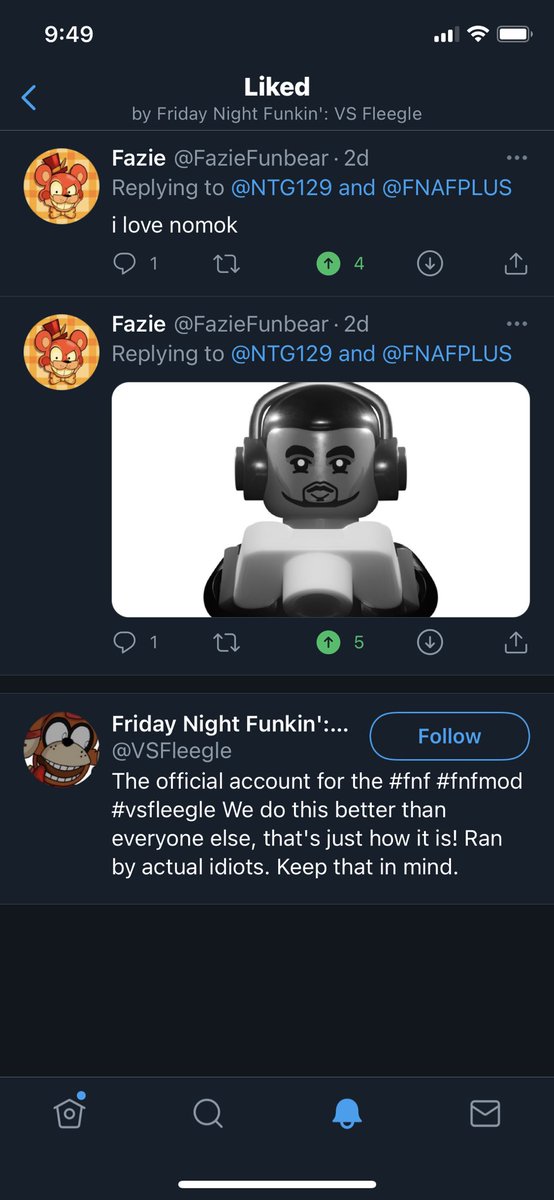Screen dimensions: 554x1200
Task: Share the Lego figure image tweet
Action: (515, 642)
